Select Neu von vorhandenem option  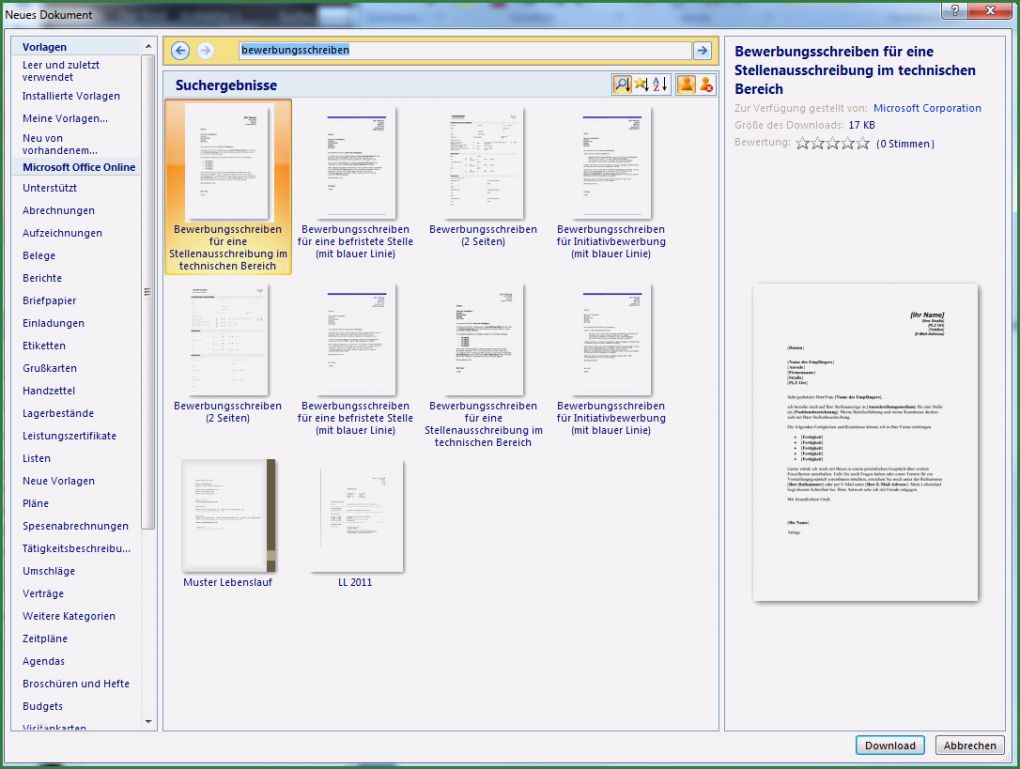click(x=60, y=144)
